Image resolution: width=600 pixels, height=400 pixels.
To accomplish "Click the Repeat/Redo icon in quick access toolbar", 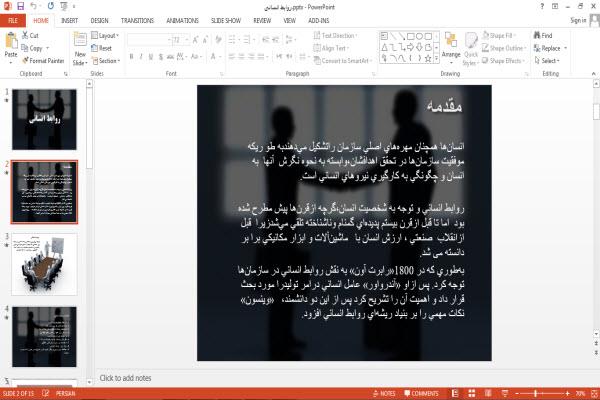I will (x=51, y=6).
